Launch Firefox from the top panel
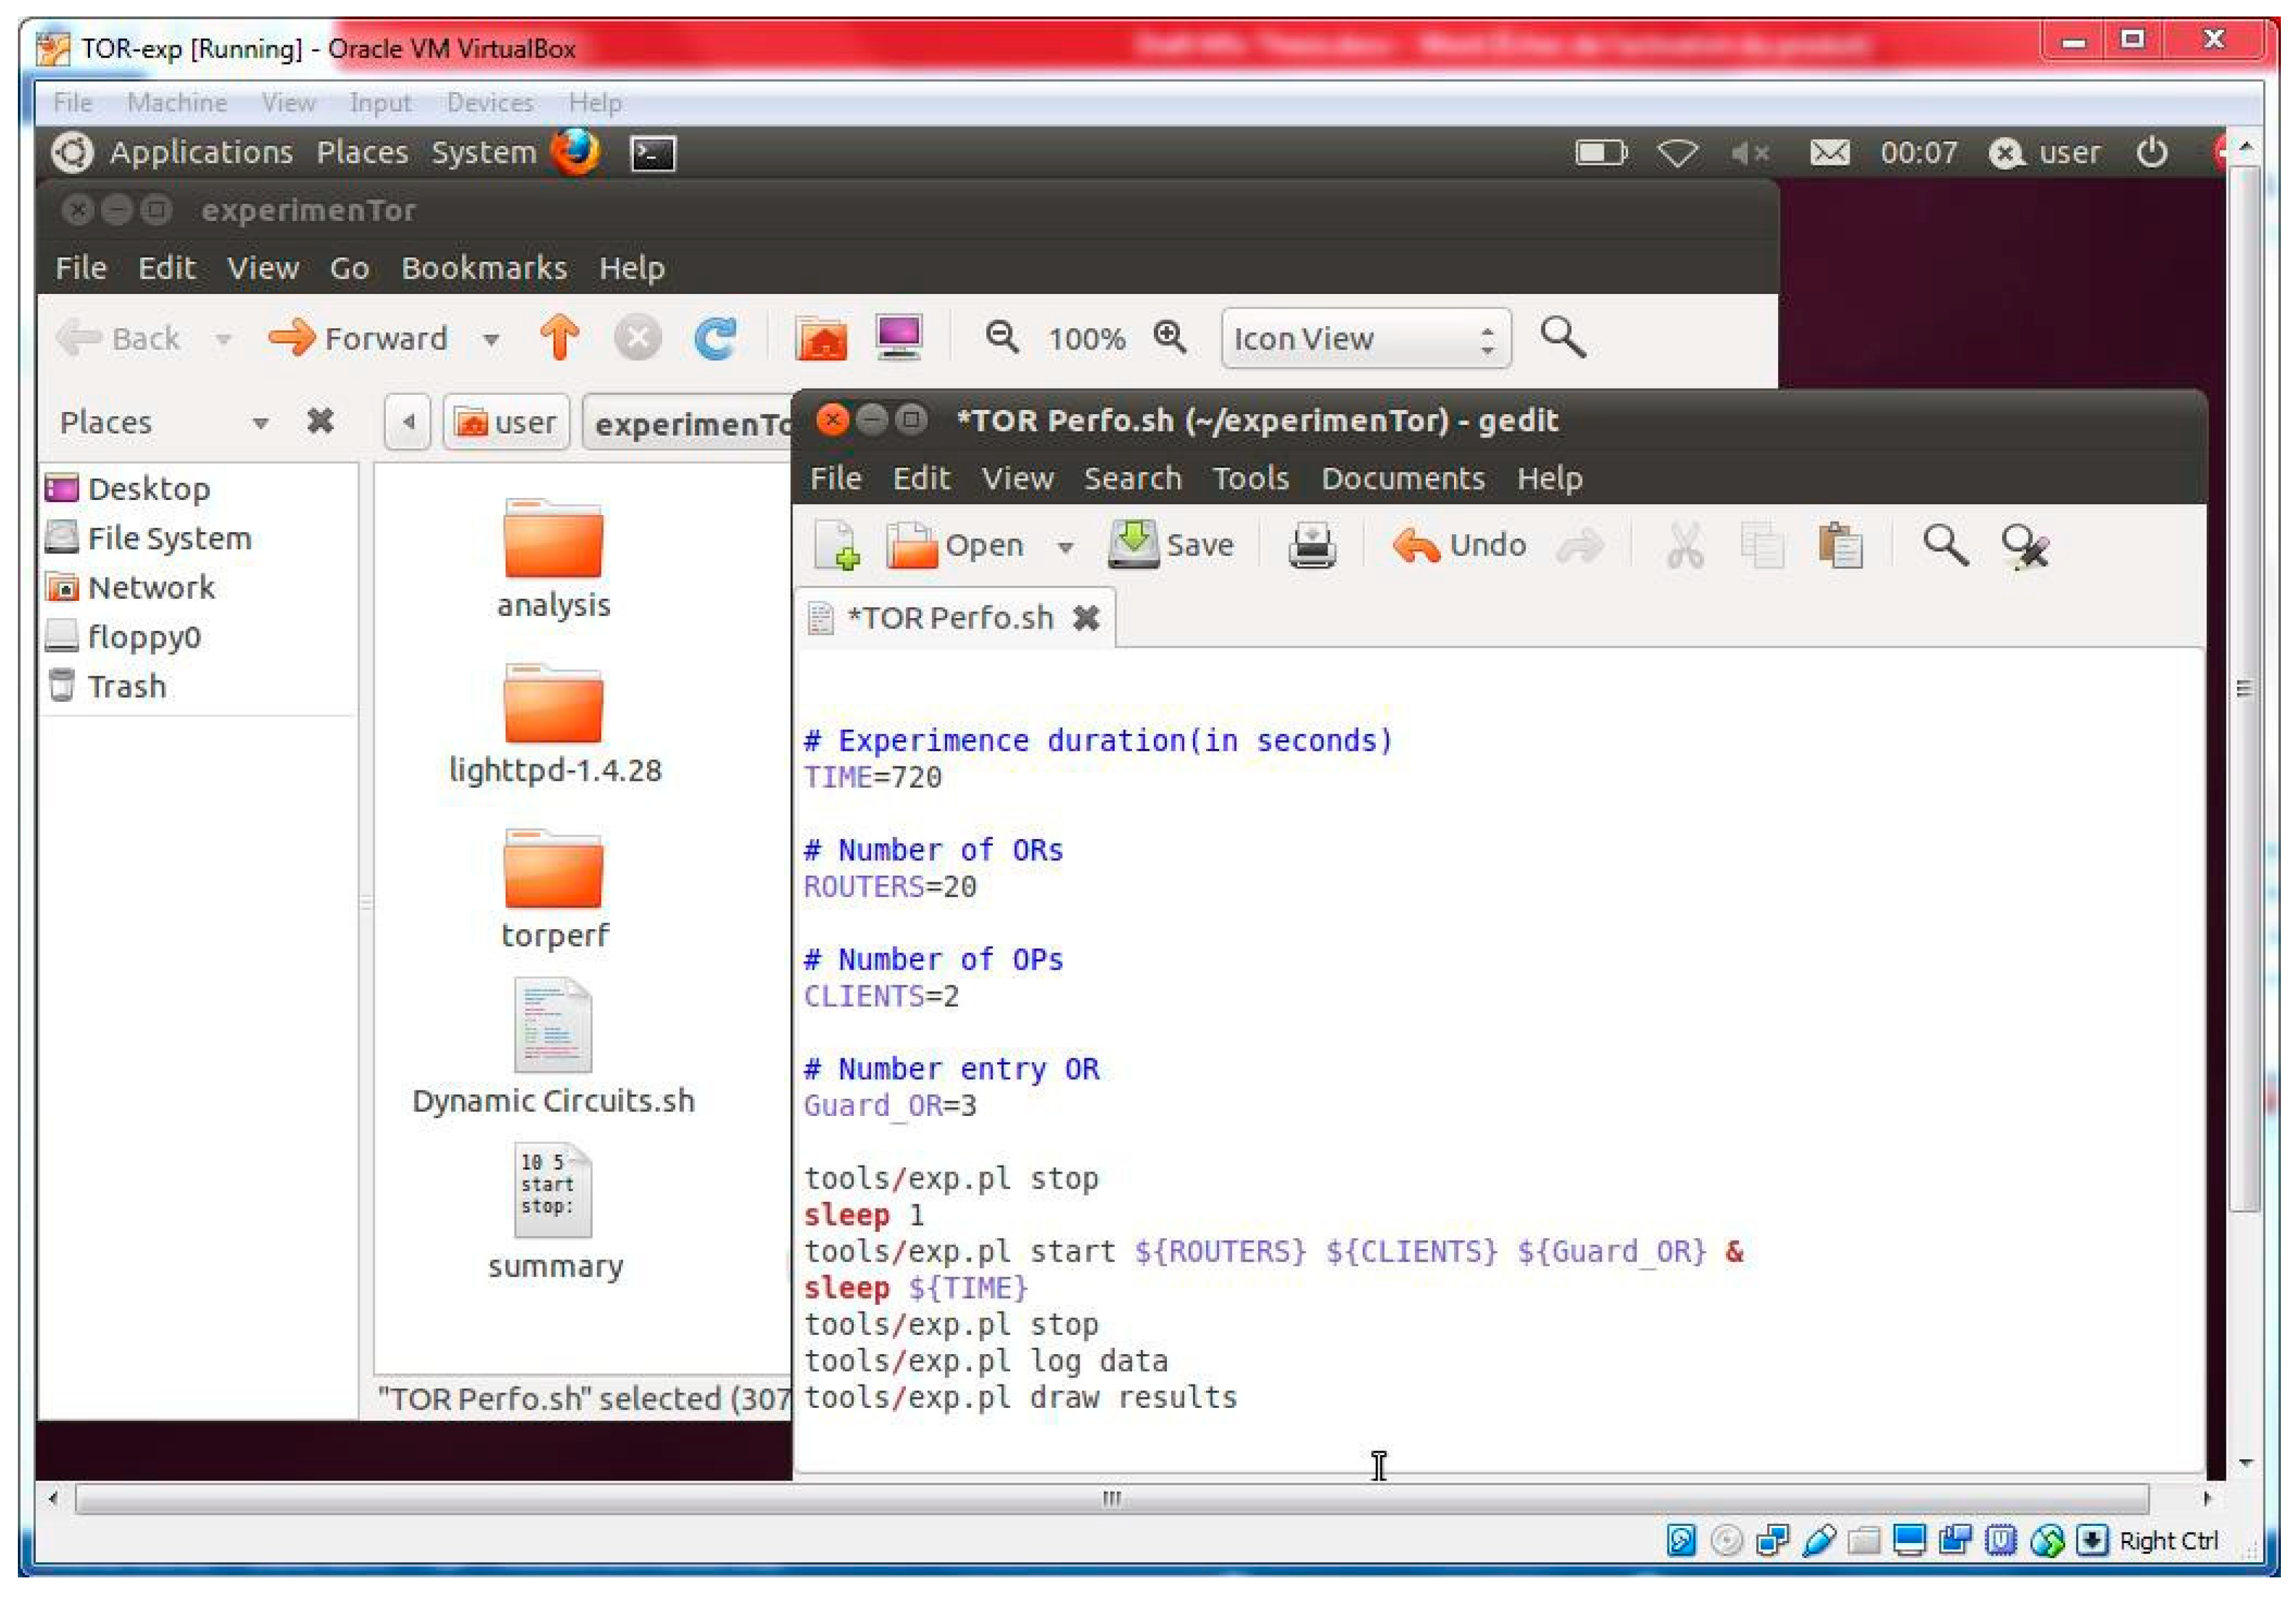2296x1598 pixels. point(576,152)
